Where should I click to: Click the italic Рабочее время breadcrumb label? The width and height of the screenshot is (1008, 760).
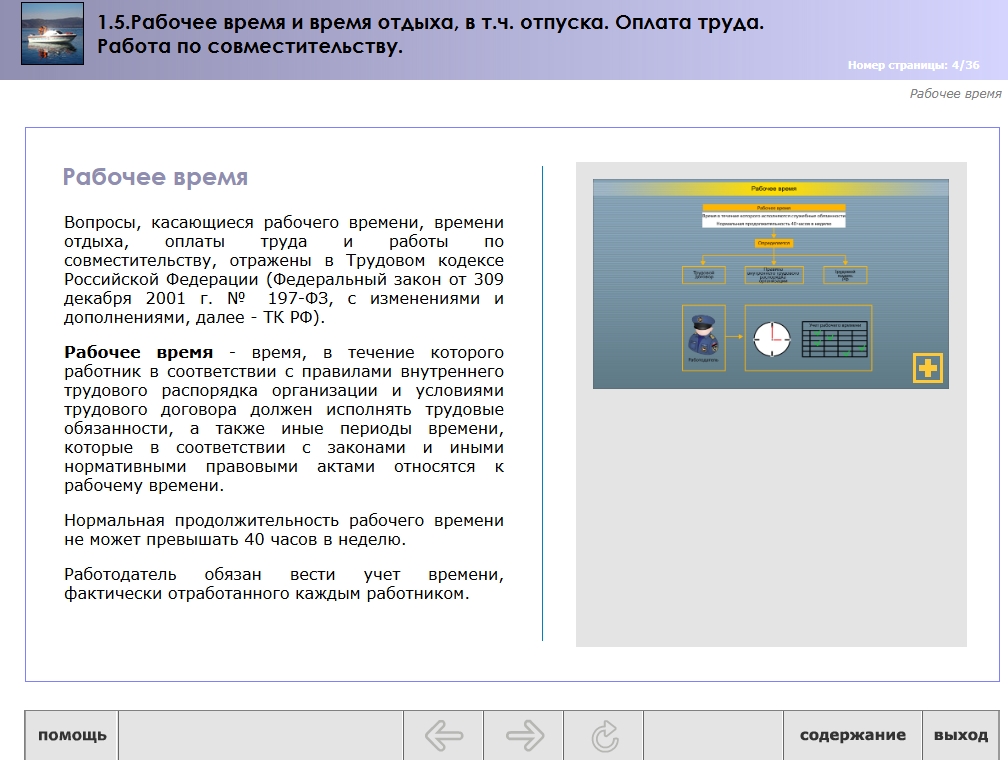pos(955,94)
